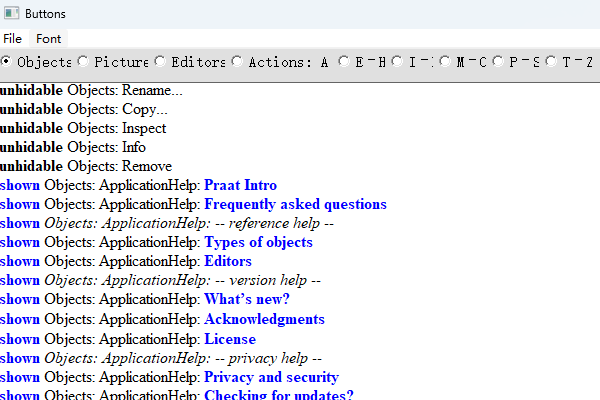The width and height of the screenshot is (600, 400).
Task: Open the License link
Action: tap(230, 339)
